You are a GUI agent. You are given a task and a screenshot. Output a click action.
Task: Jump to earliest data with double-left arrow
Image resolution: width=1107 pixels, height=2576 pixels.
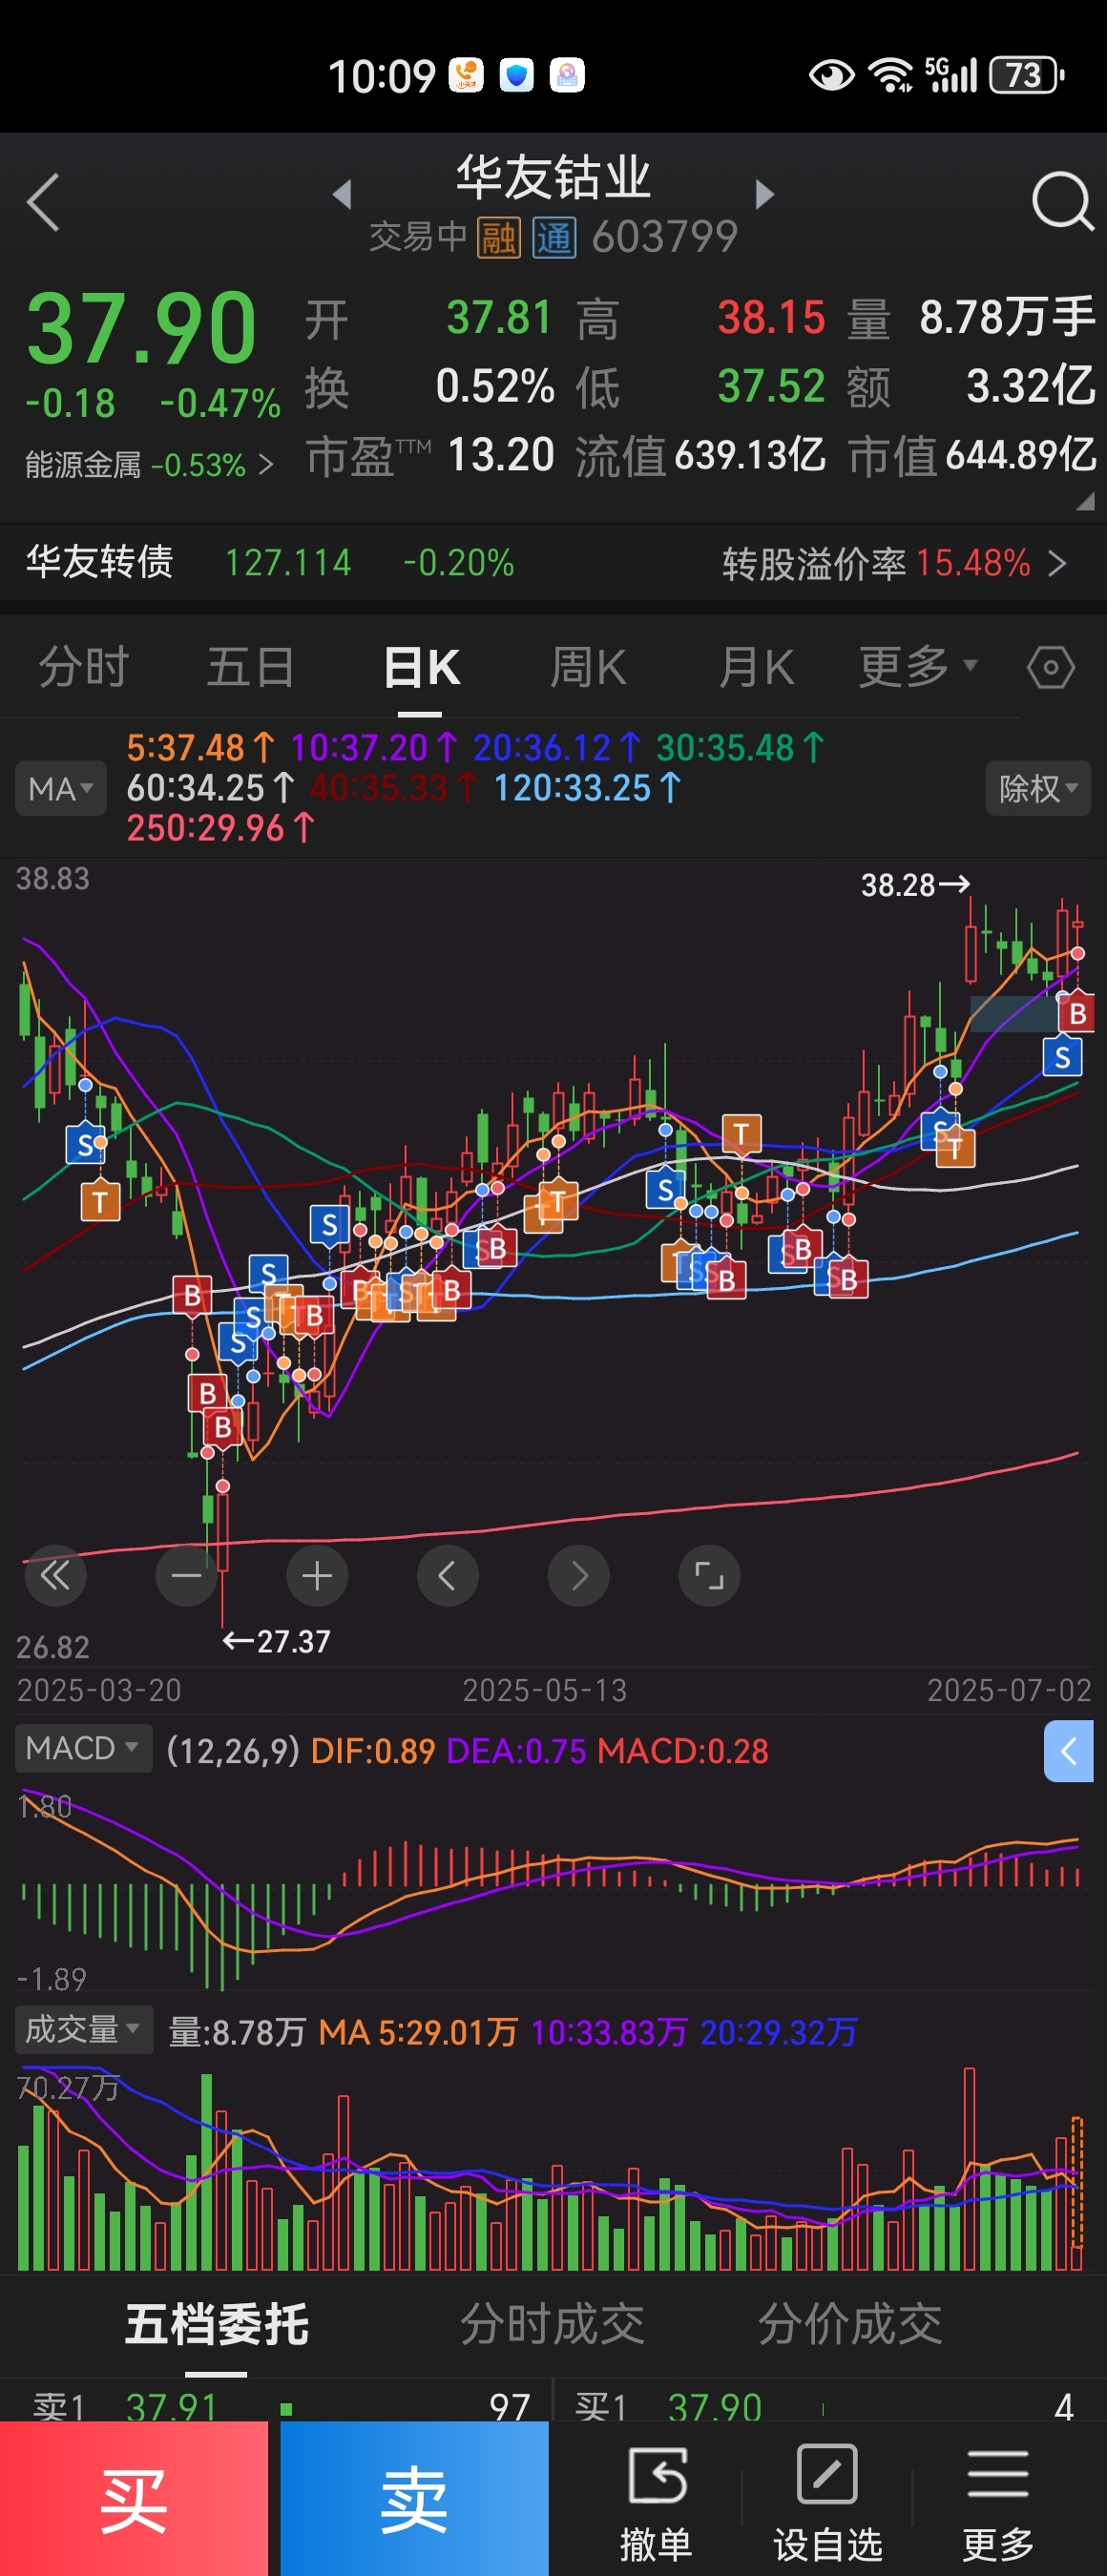(55, 1576)
